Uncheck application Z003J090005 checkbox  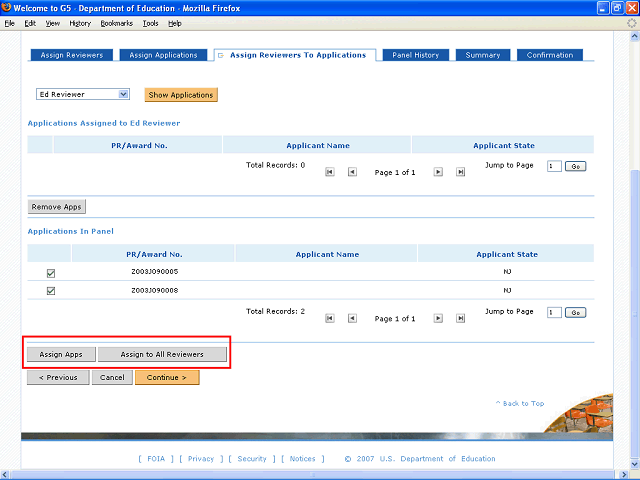point(51,272)
